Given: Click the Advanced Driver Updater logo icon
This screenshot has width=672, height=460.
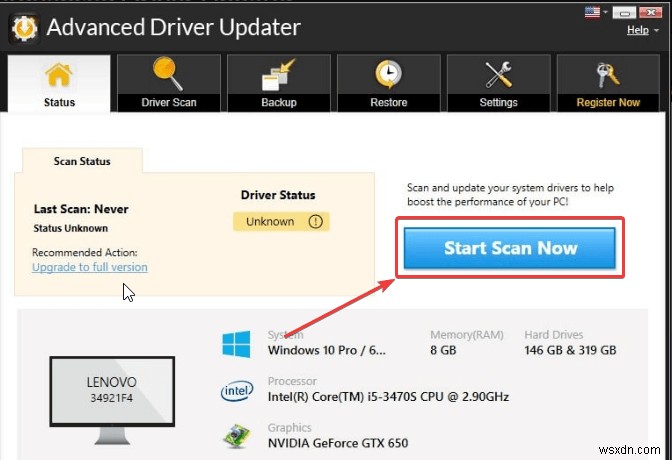Looking at the screenshot, I should click(x=25, y=28).
